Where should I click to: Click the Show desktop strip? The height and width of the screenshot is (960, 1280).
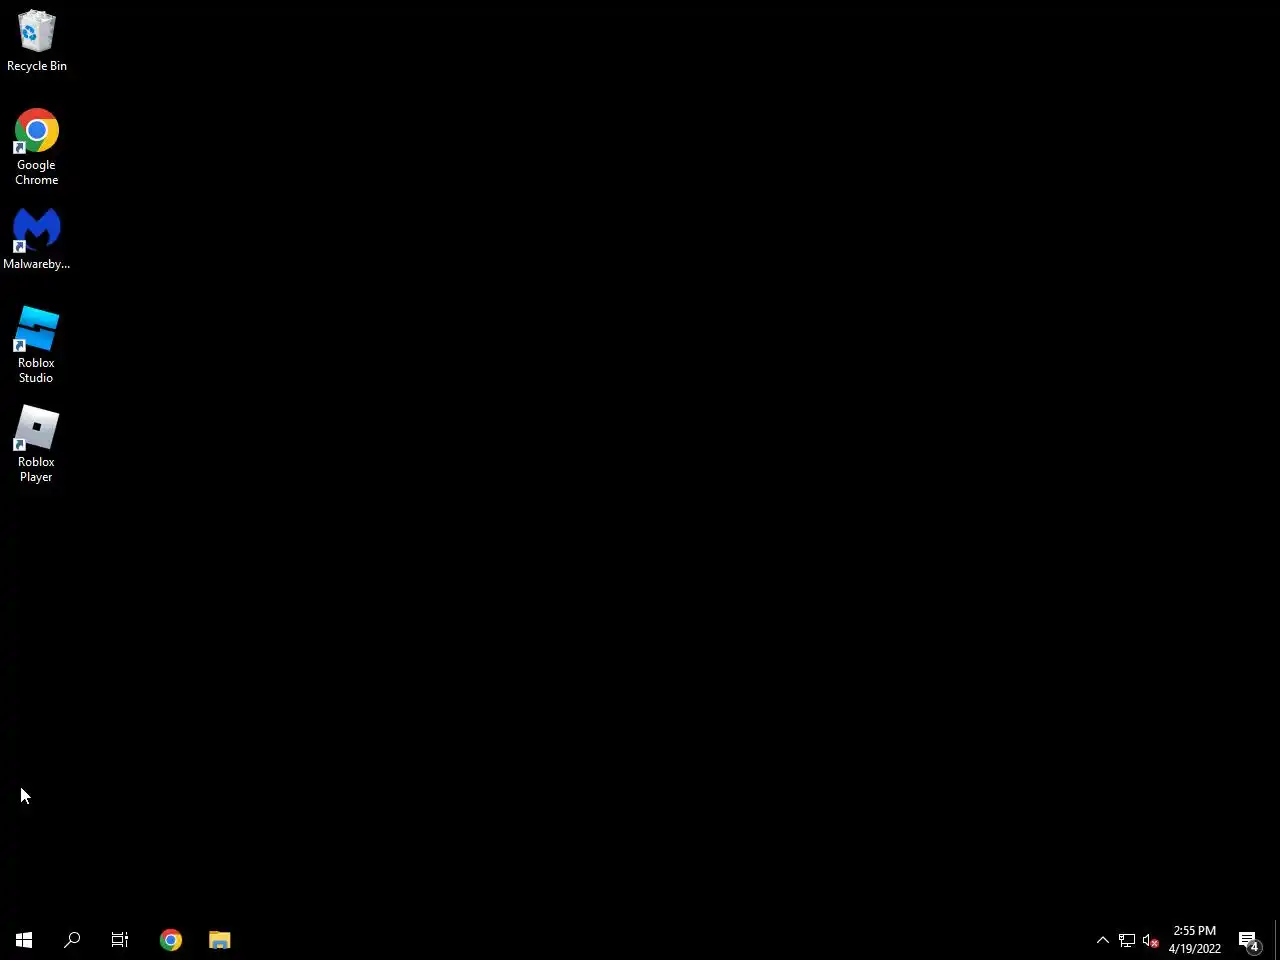click(1277, 940)
